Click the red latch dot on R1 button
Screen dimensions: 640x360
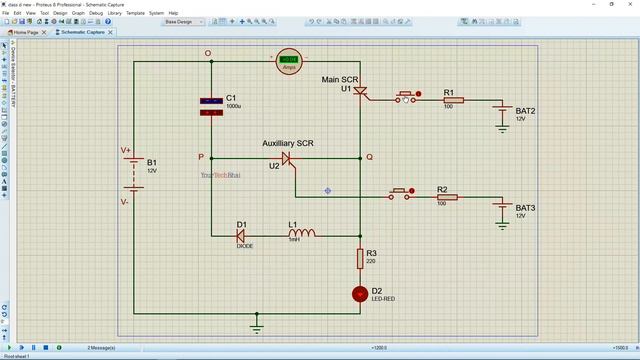[418, 94]
